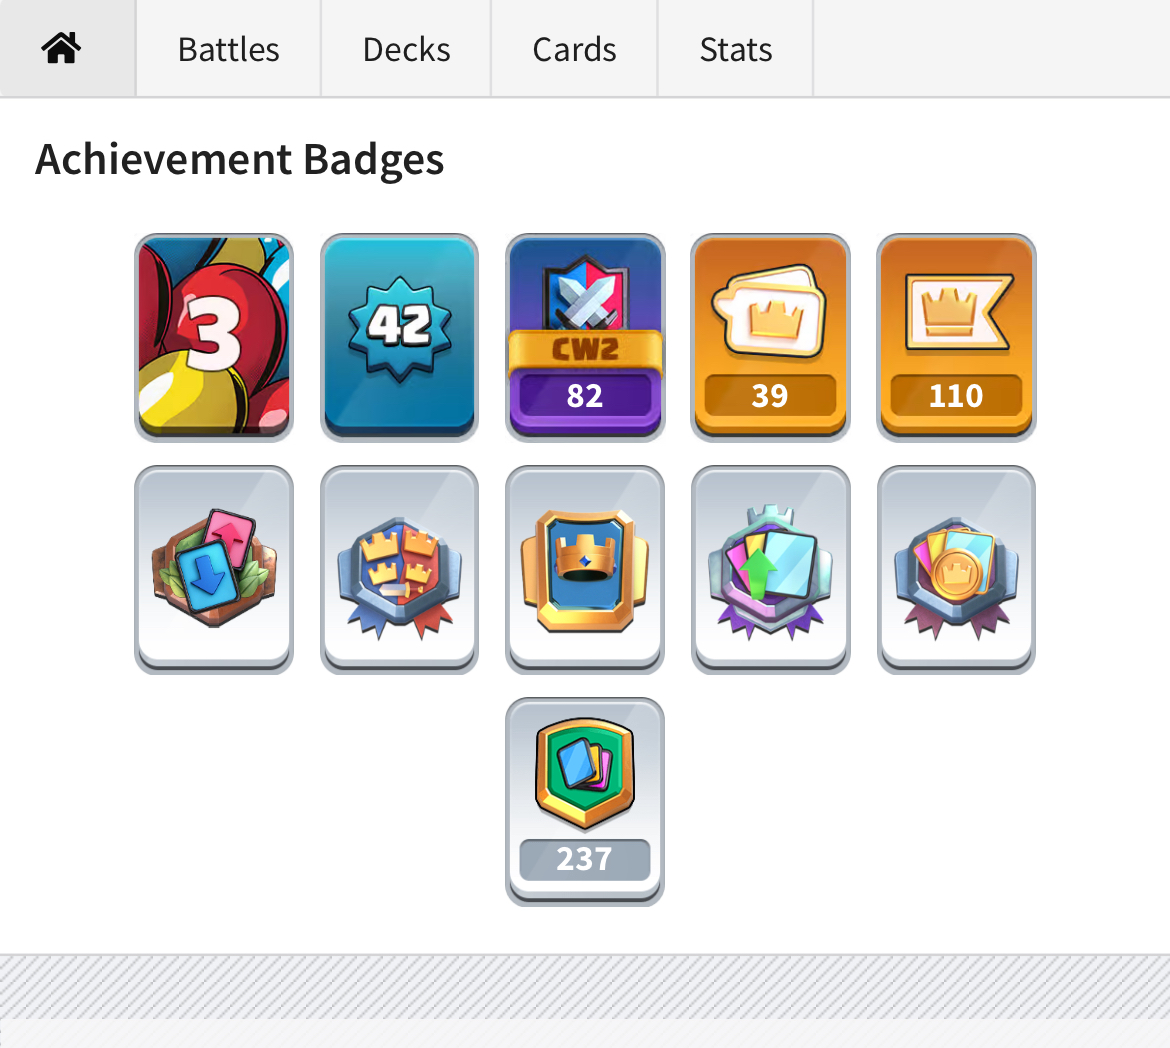Go to the home page icon
The height and width of the screenshot is (1048, 1170).
pyautogui.click(x=61, y=49)
